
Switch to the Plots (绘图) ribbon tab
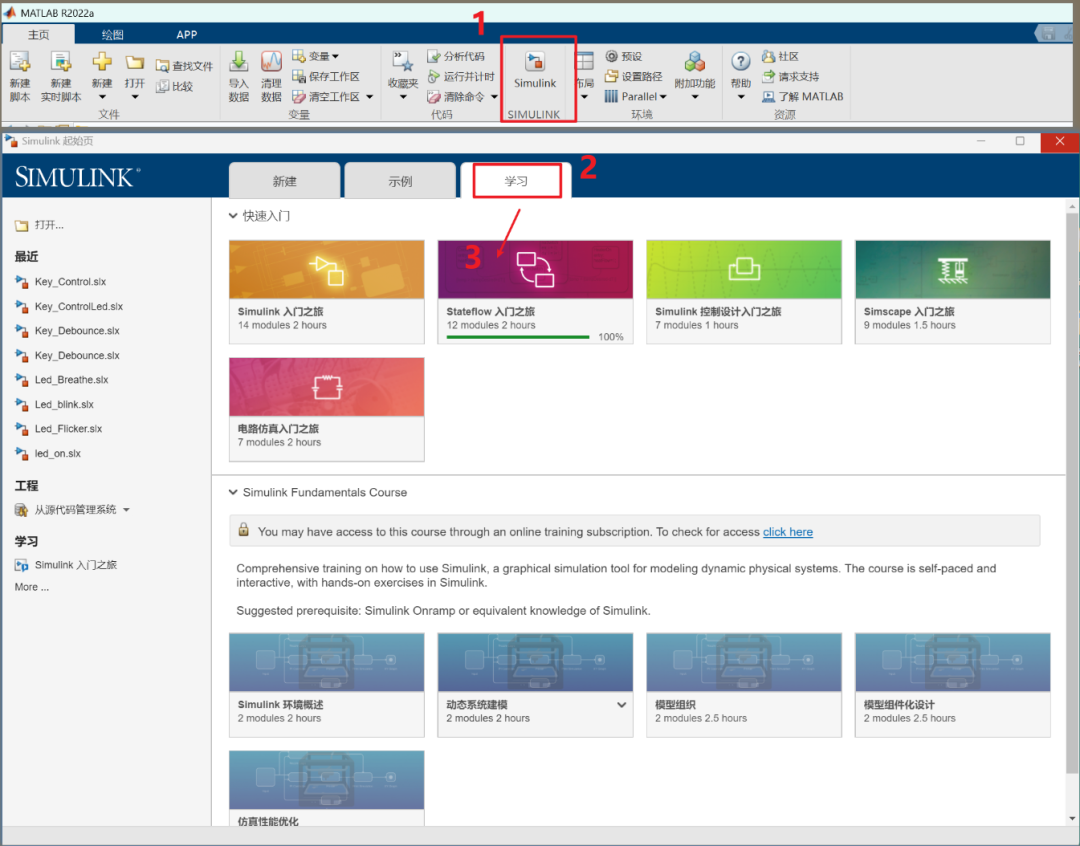112,34
